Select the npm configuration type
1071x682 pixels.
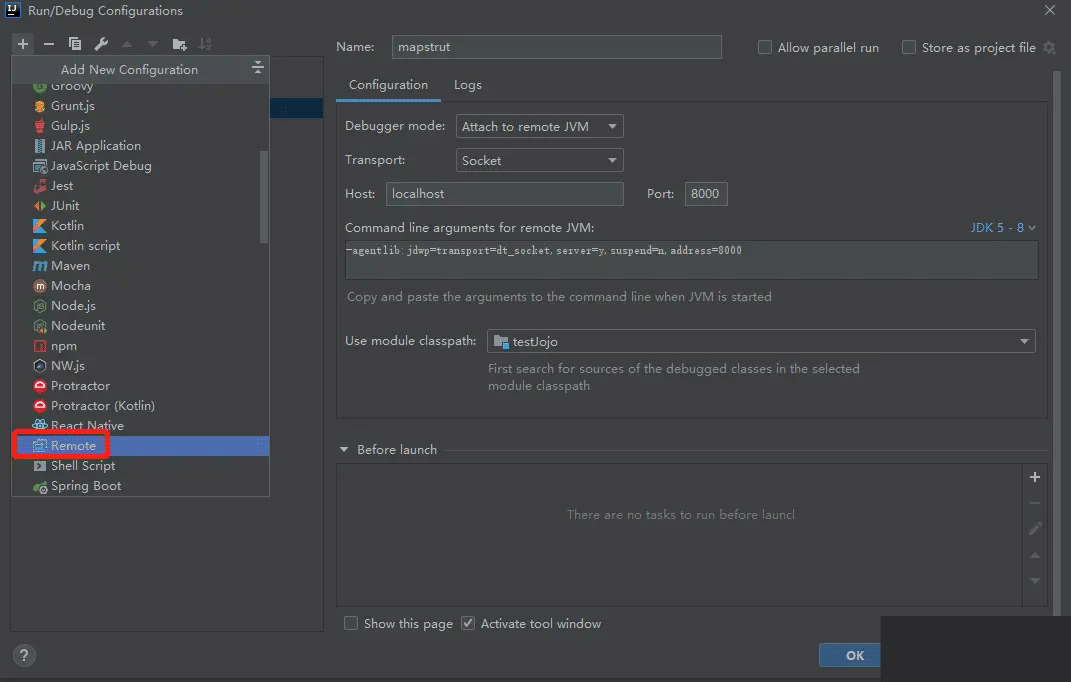[140, 346]
